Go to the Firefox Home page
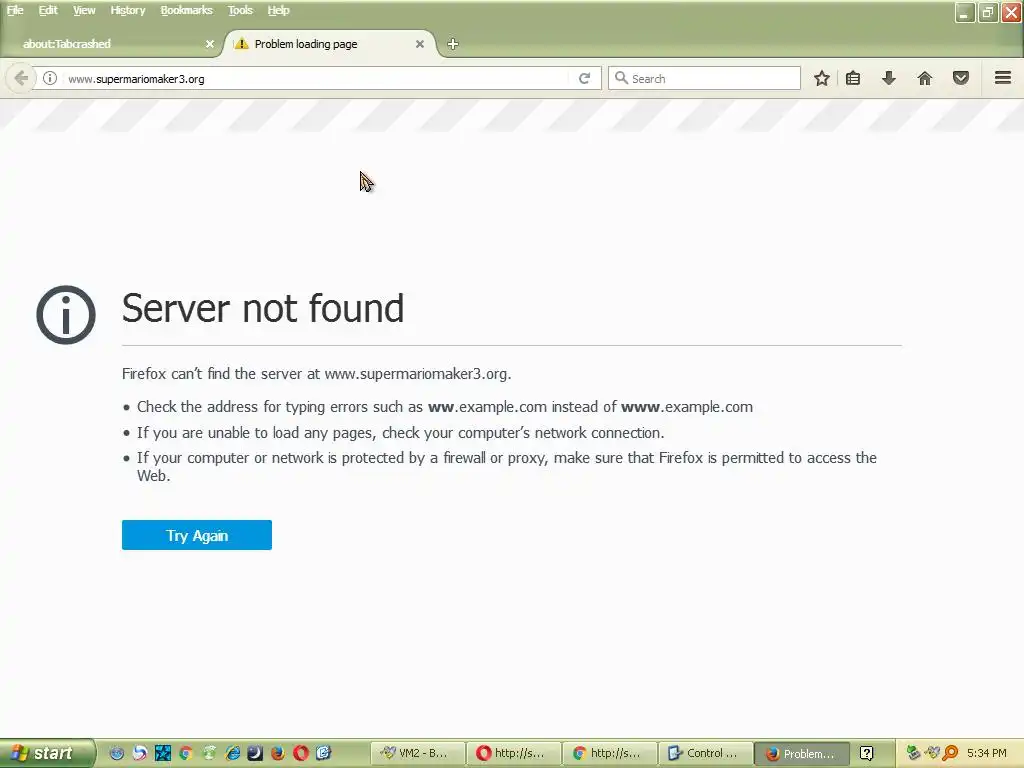Viewport: 1024px width, 768px height. [x=924, y=78]
